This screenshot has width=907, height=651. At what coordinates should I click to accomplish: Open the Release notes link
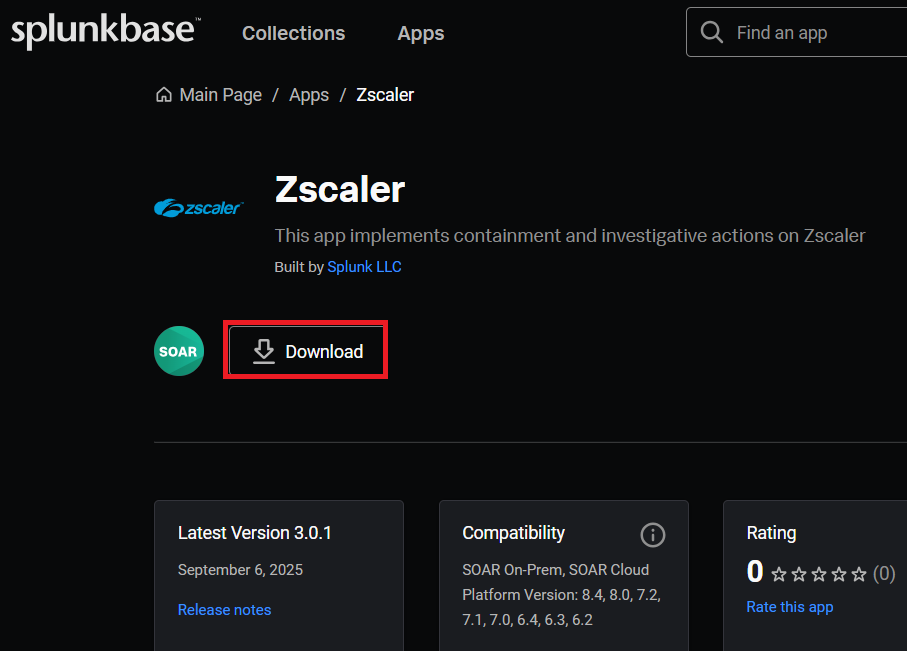click(224, 609)
